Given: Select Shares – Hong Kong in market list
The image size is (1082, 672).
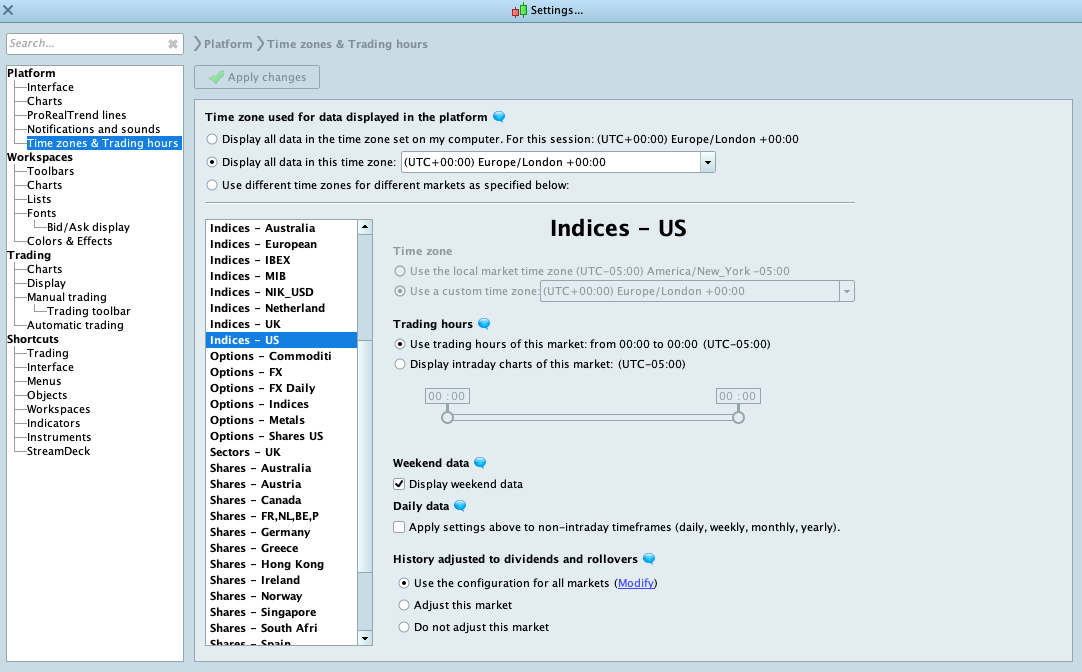Looking at the screenshot, I should coord(282,564).
